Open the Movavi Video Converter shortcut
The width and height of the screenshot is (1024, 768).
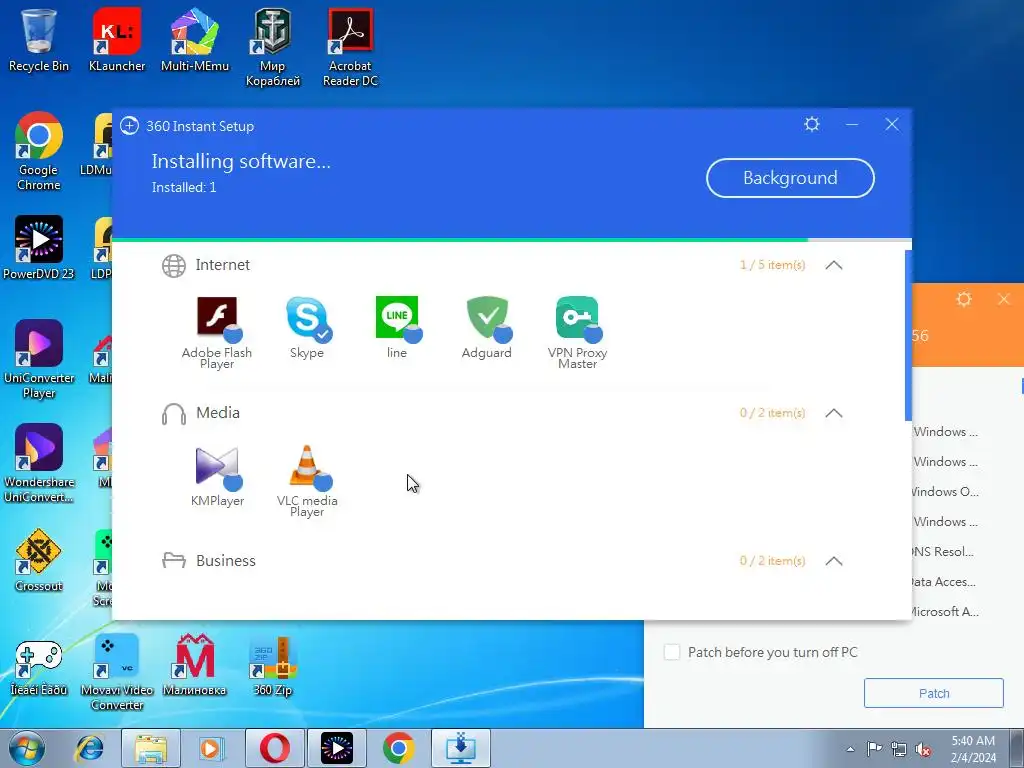click(117, 673)
